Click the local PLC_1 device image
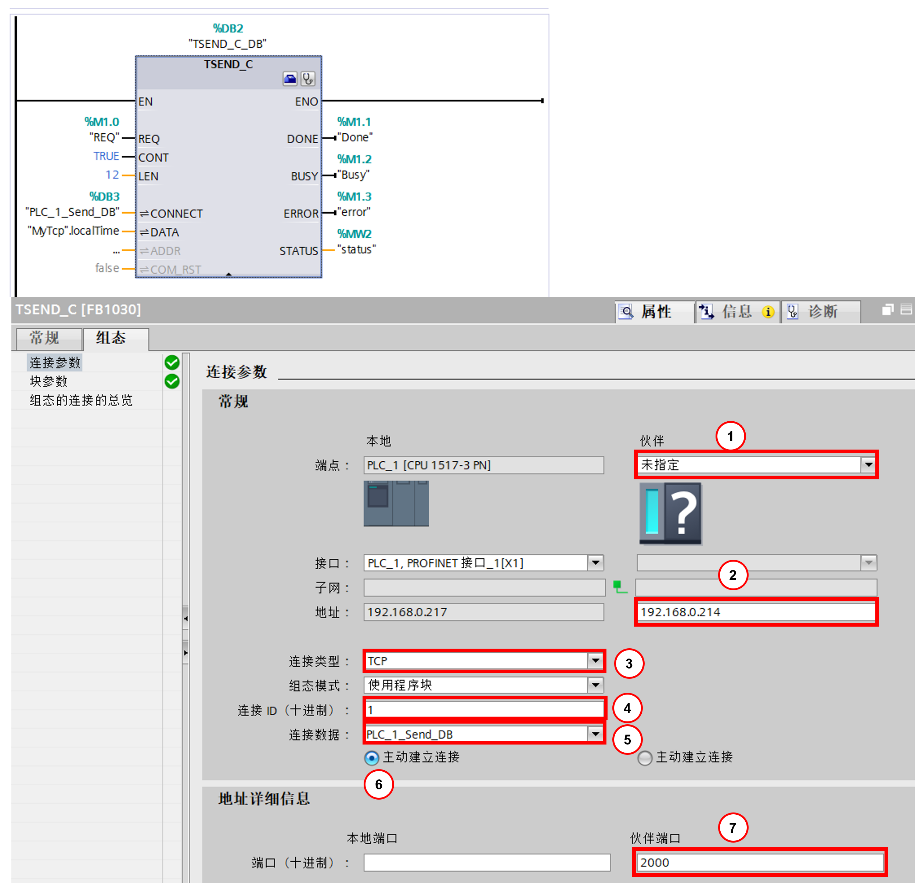 click(x=396, y=504)
